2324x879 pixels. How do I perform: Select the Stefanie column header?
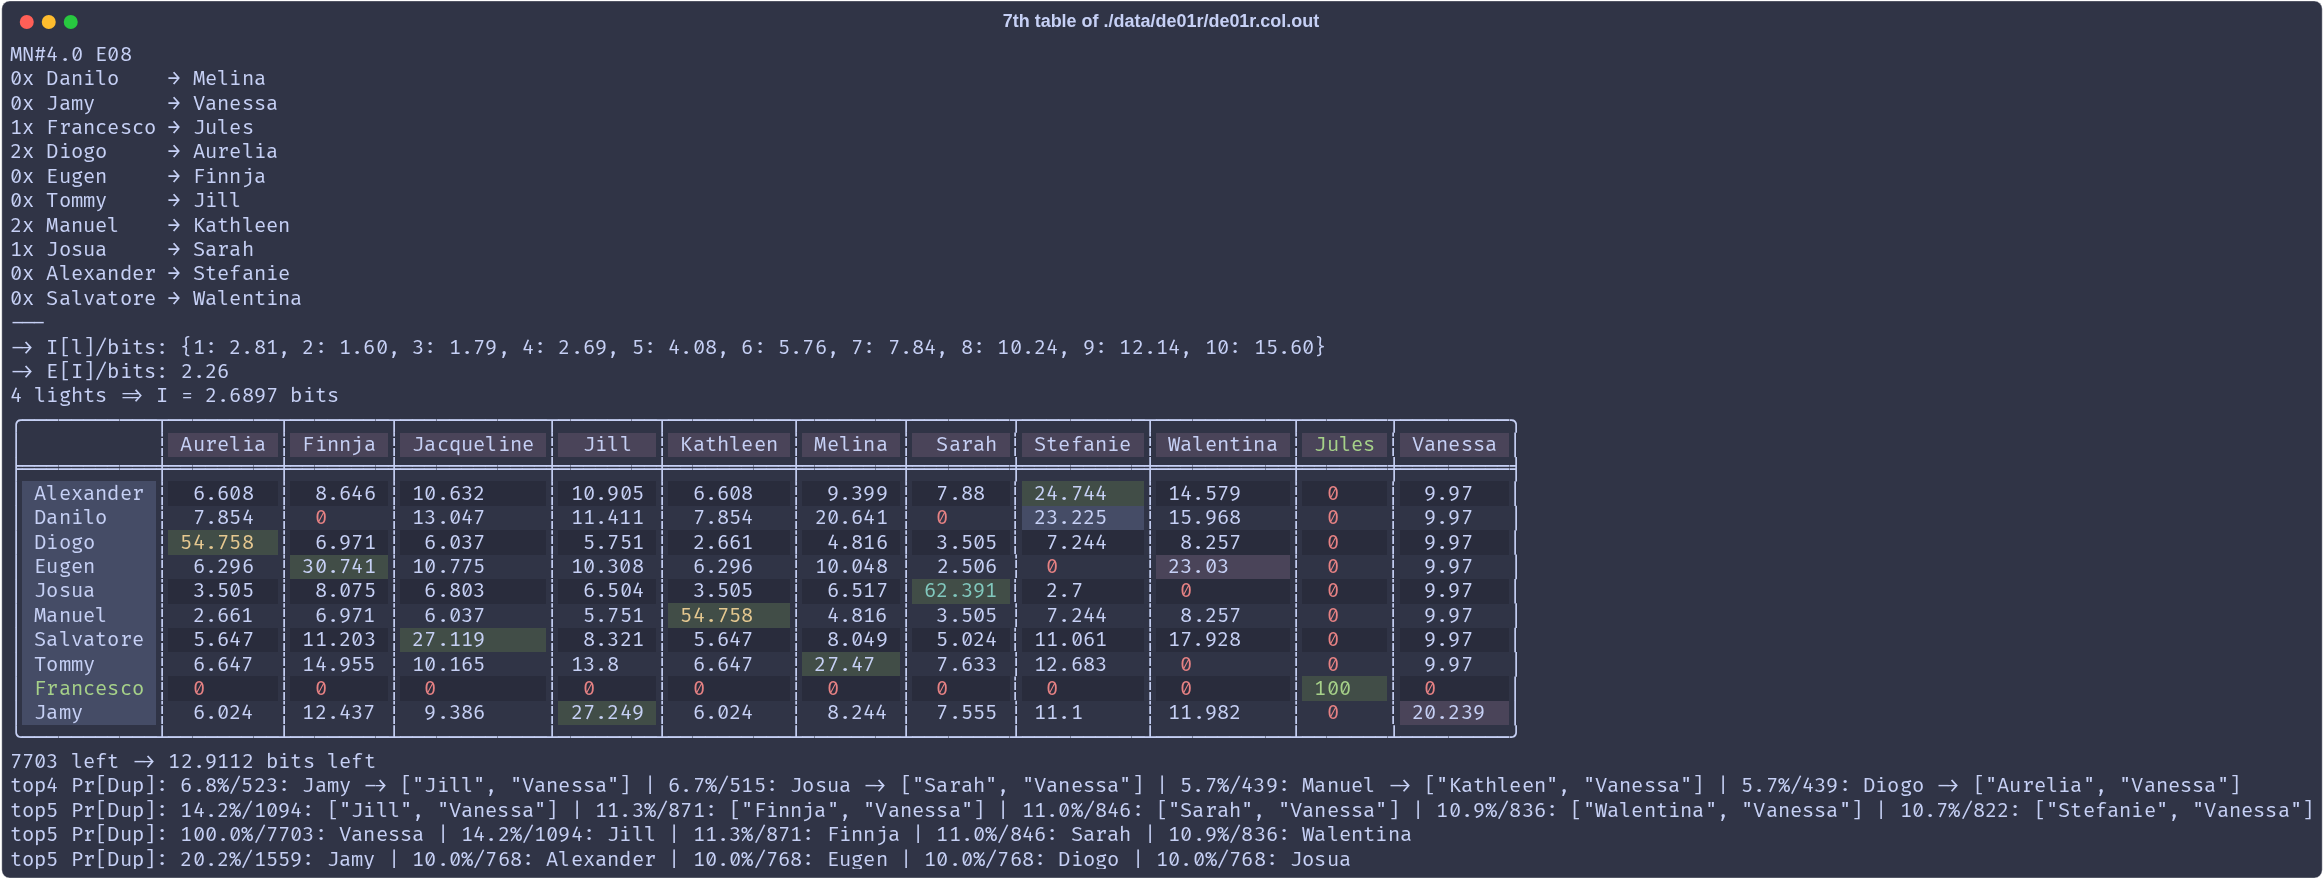pyautogui.click(x=1083, y=445)
